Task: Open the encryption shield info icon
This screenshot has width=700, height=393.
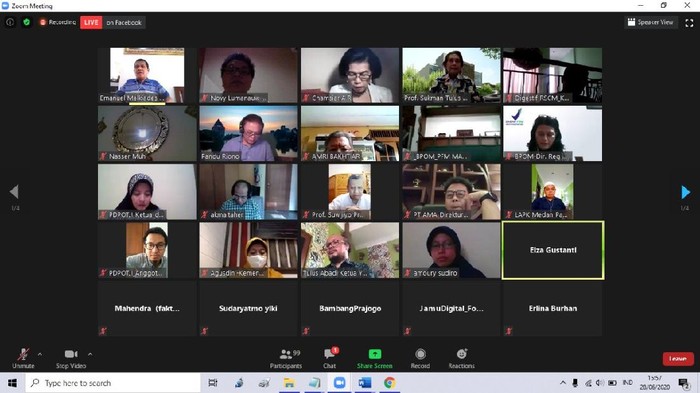Action: pyautogui.click(x=26, y=22)
